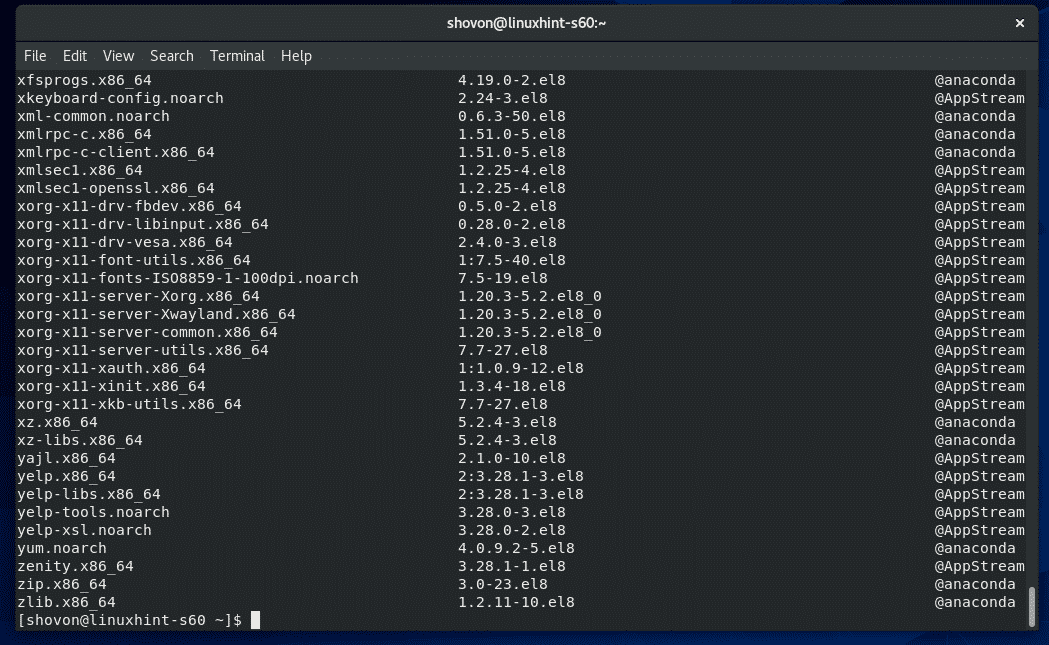
Task: Open the View menu
Action: pos(118,56)
